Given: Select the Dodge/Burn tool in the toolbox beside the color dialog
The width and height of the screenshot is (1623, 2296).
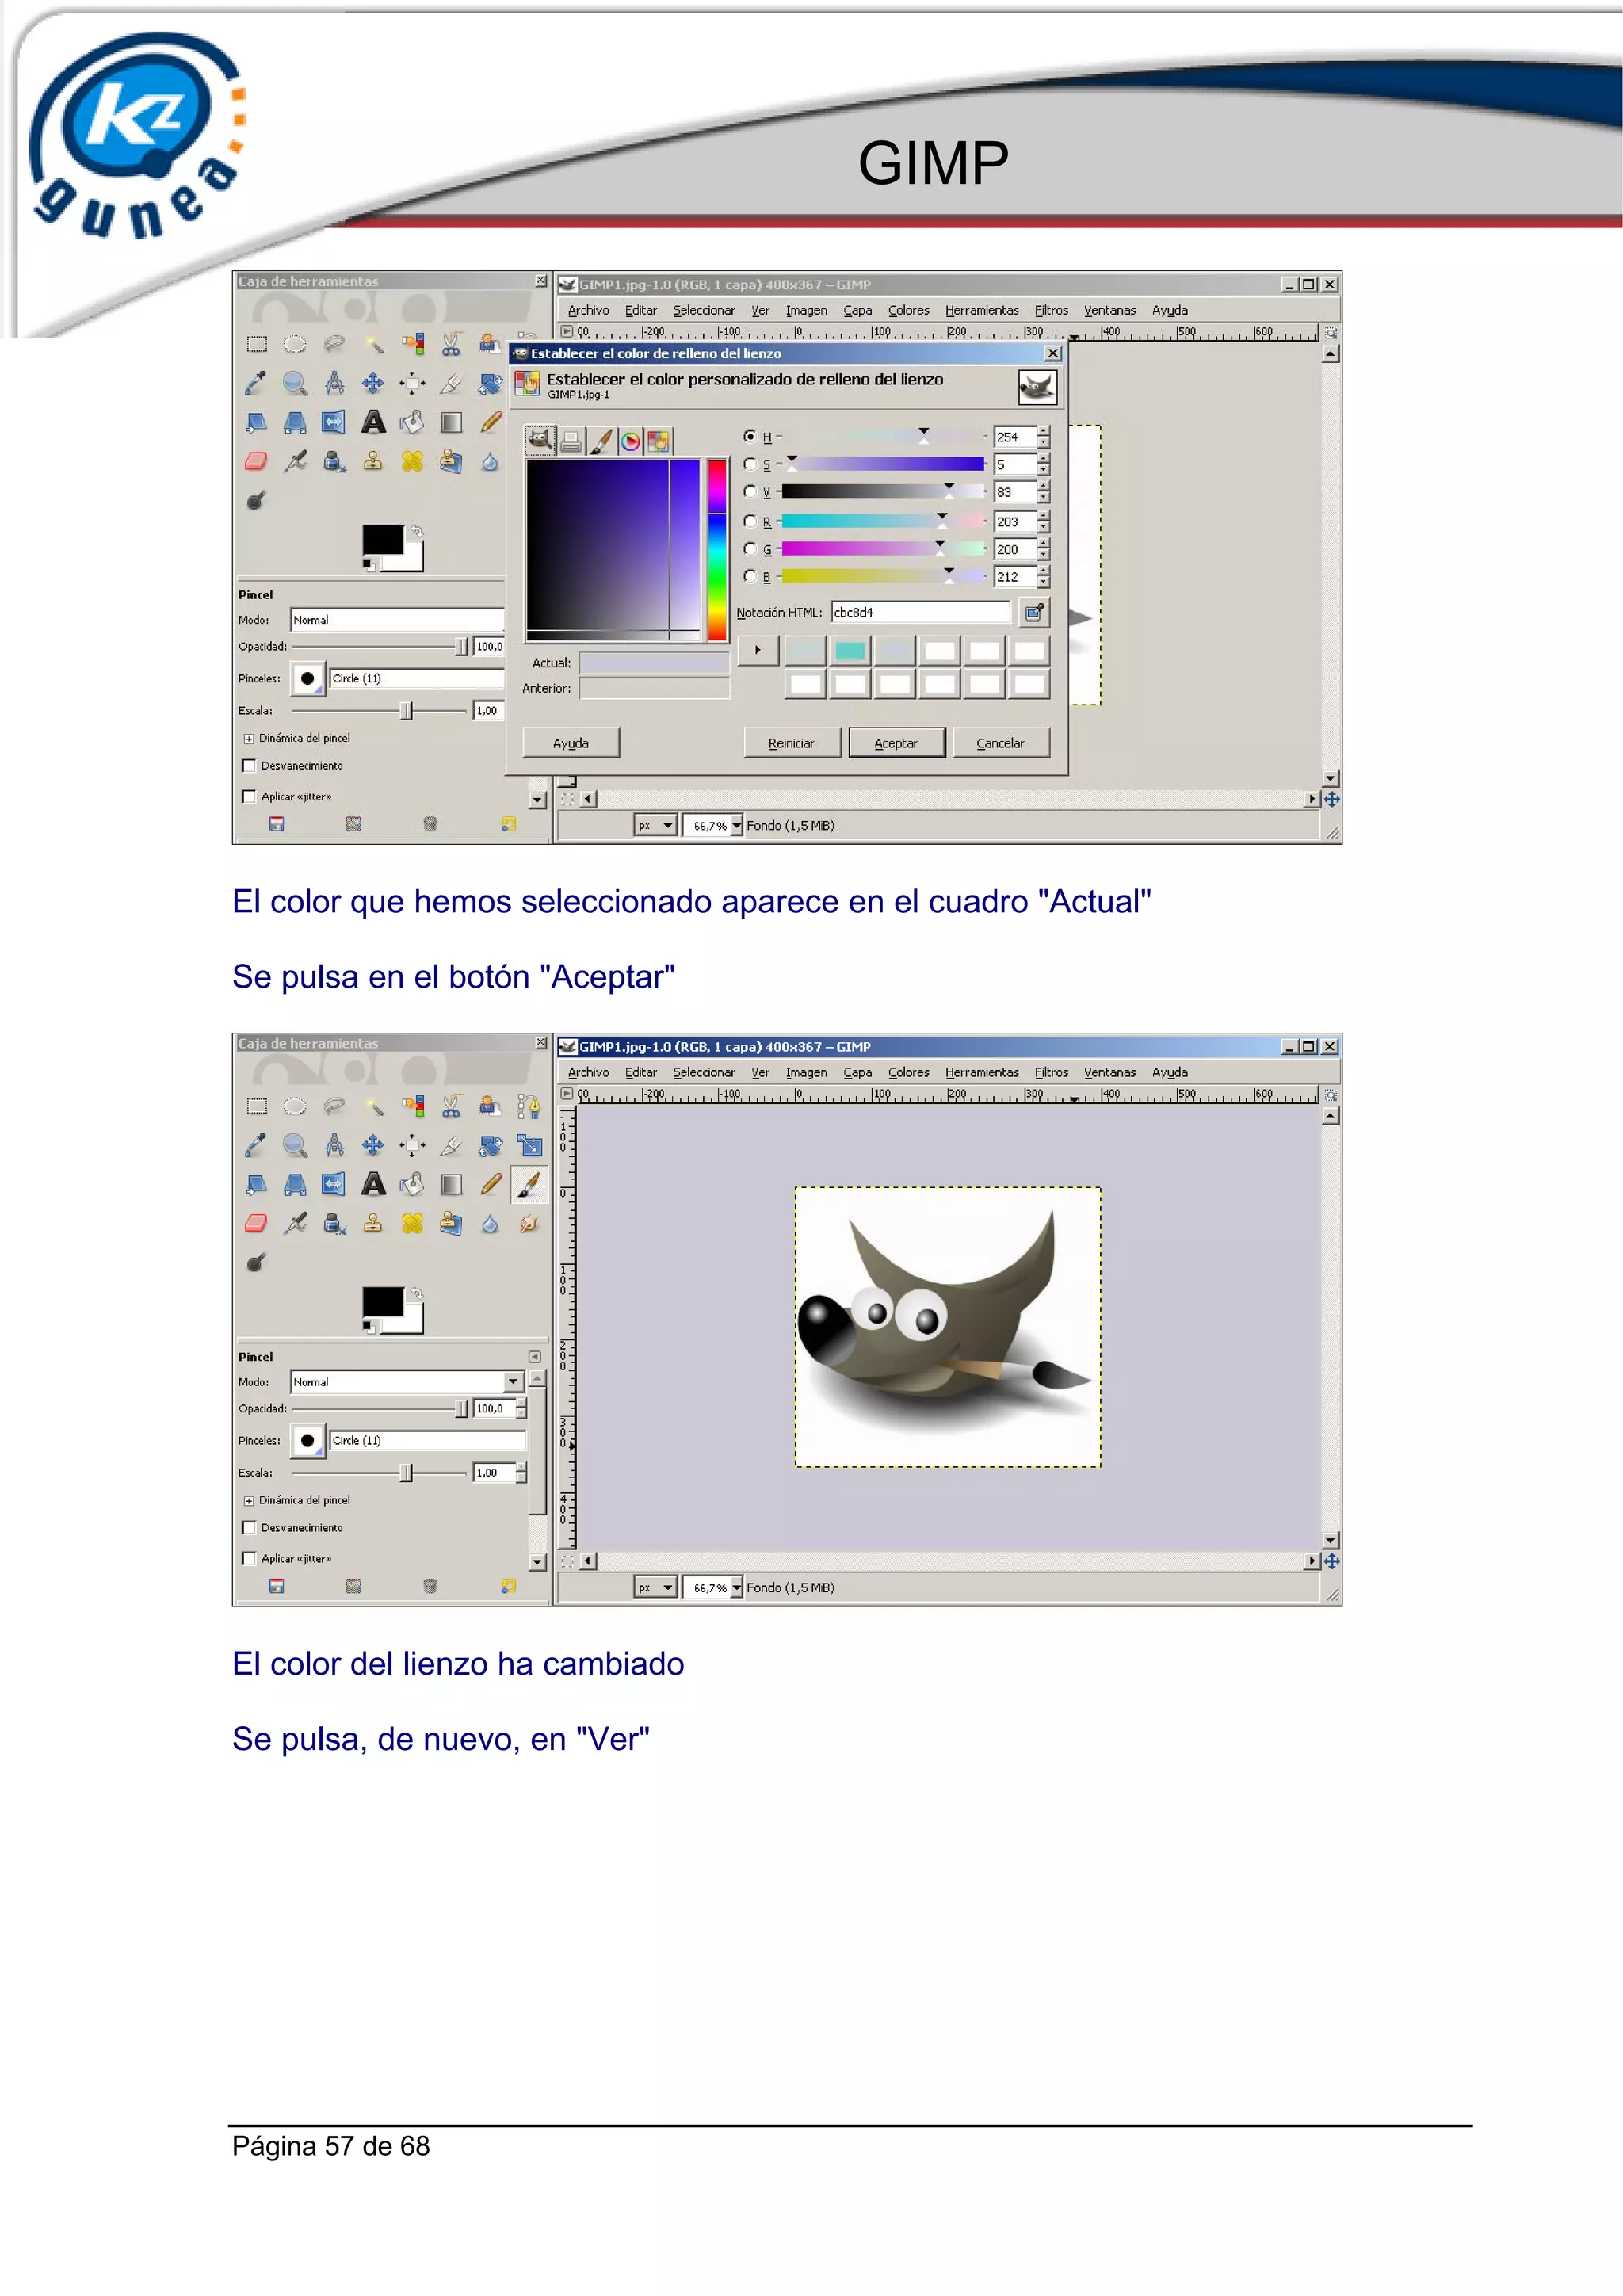Looking at the screenshot, I should [x=256, y=500].
